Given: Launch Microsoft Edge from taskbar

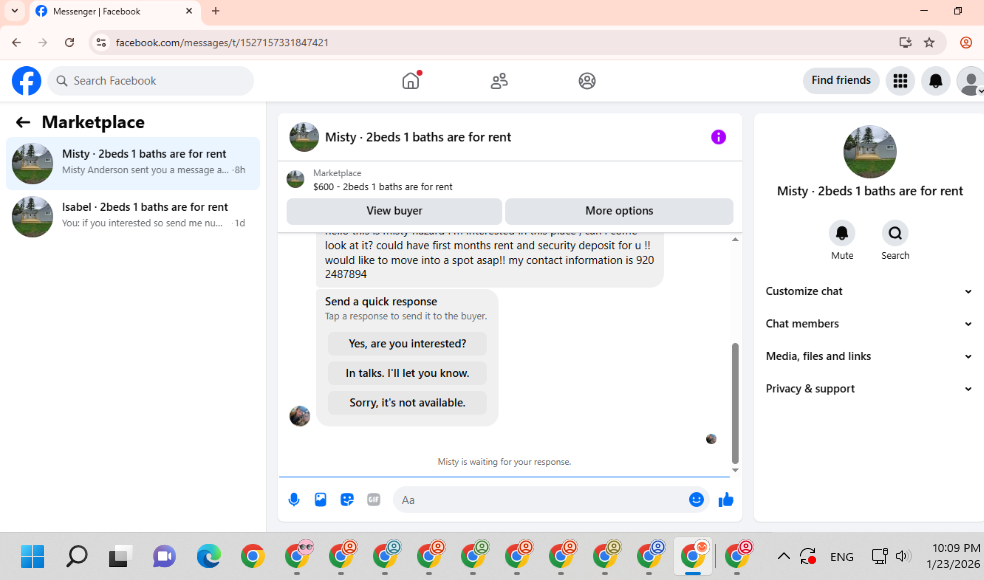Looking at the screenshot, I should [x=208, y=556].
